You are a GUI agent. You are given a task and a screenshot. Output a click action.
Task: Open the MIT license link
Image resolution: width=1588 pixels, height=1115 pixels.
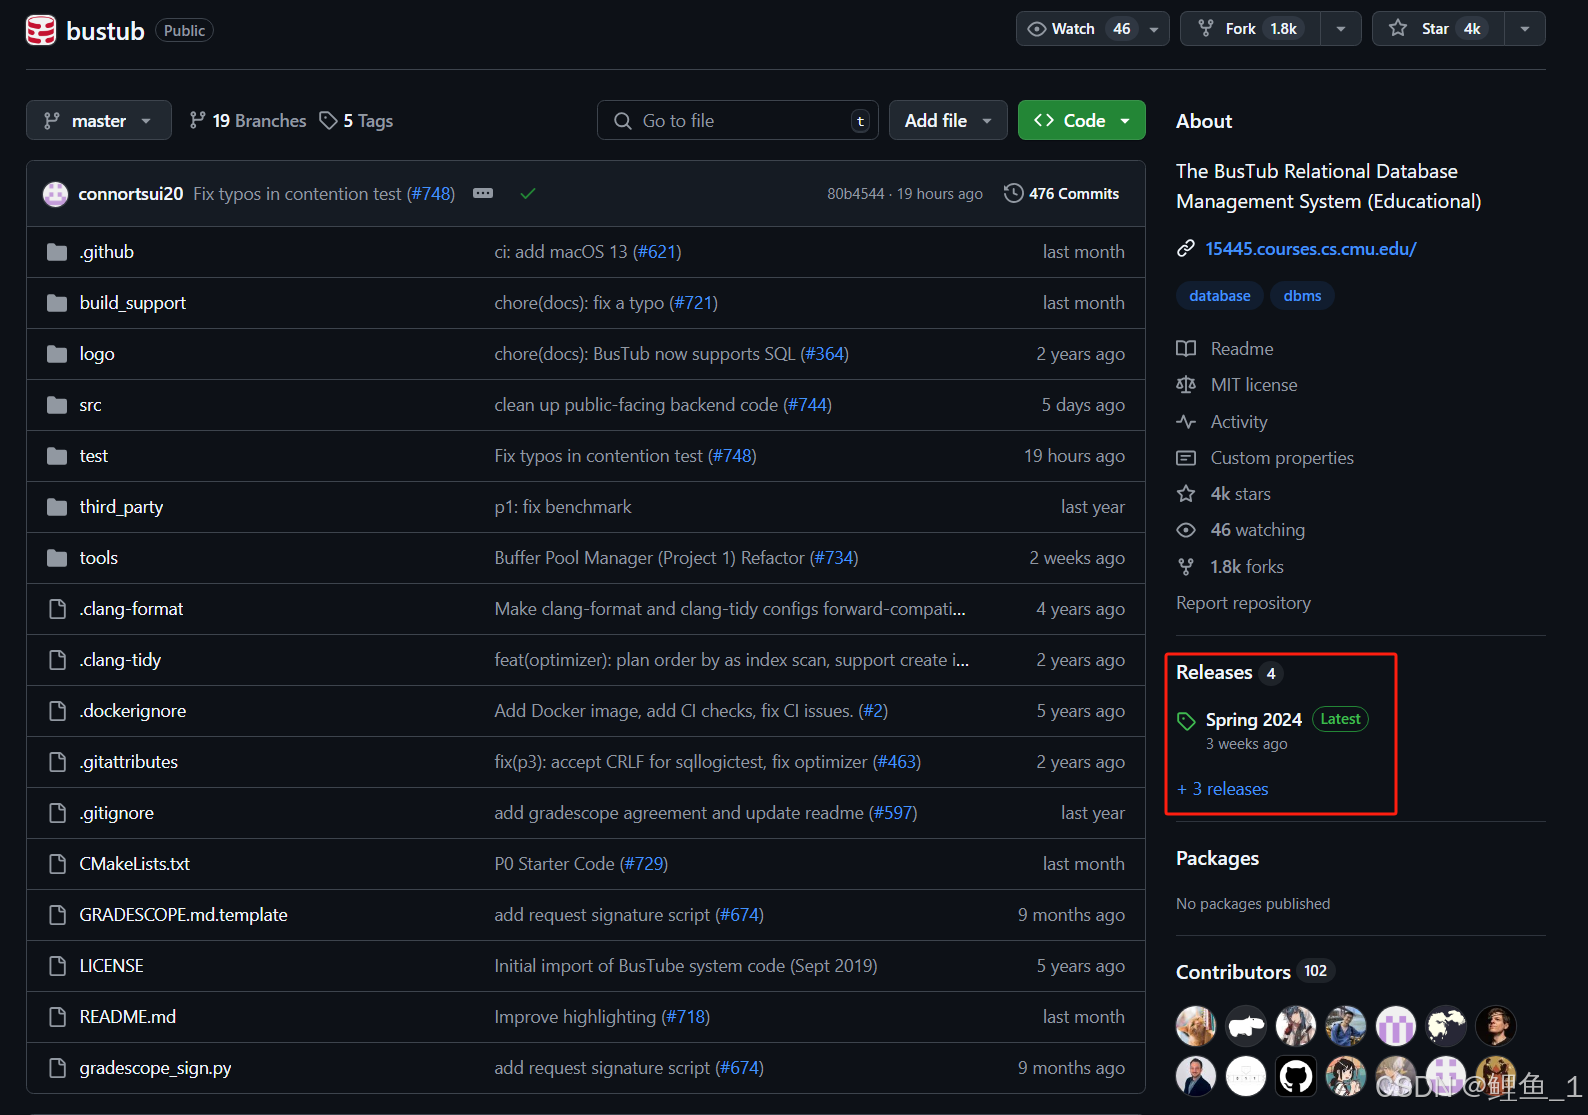click(1254, 385)
